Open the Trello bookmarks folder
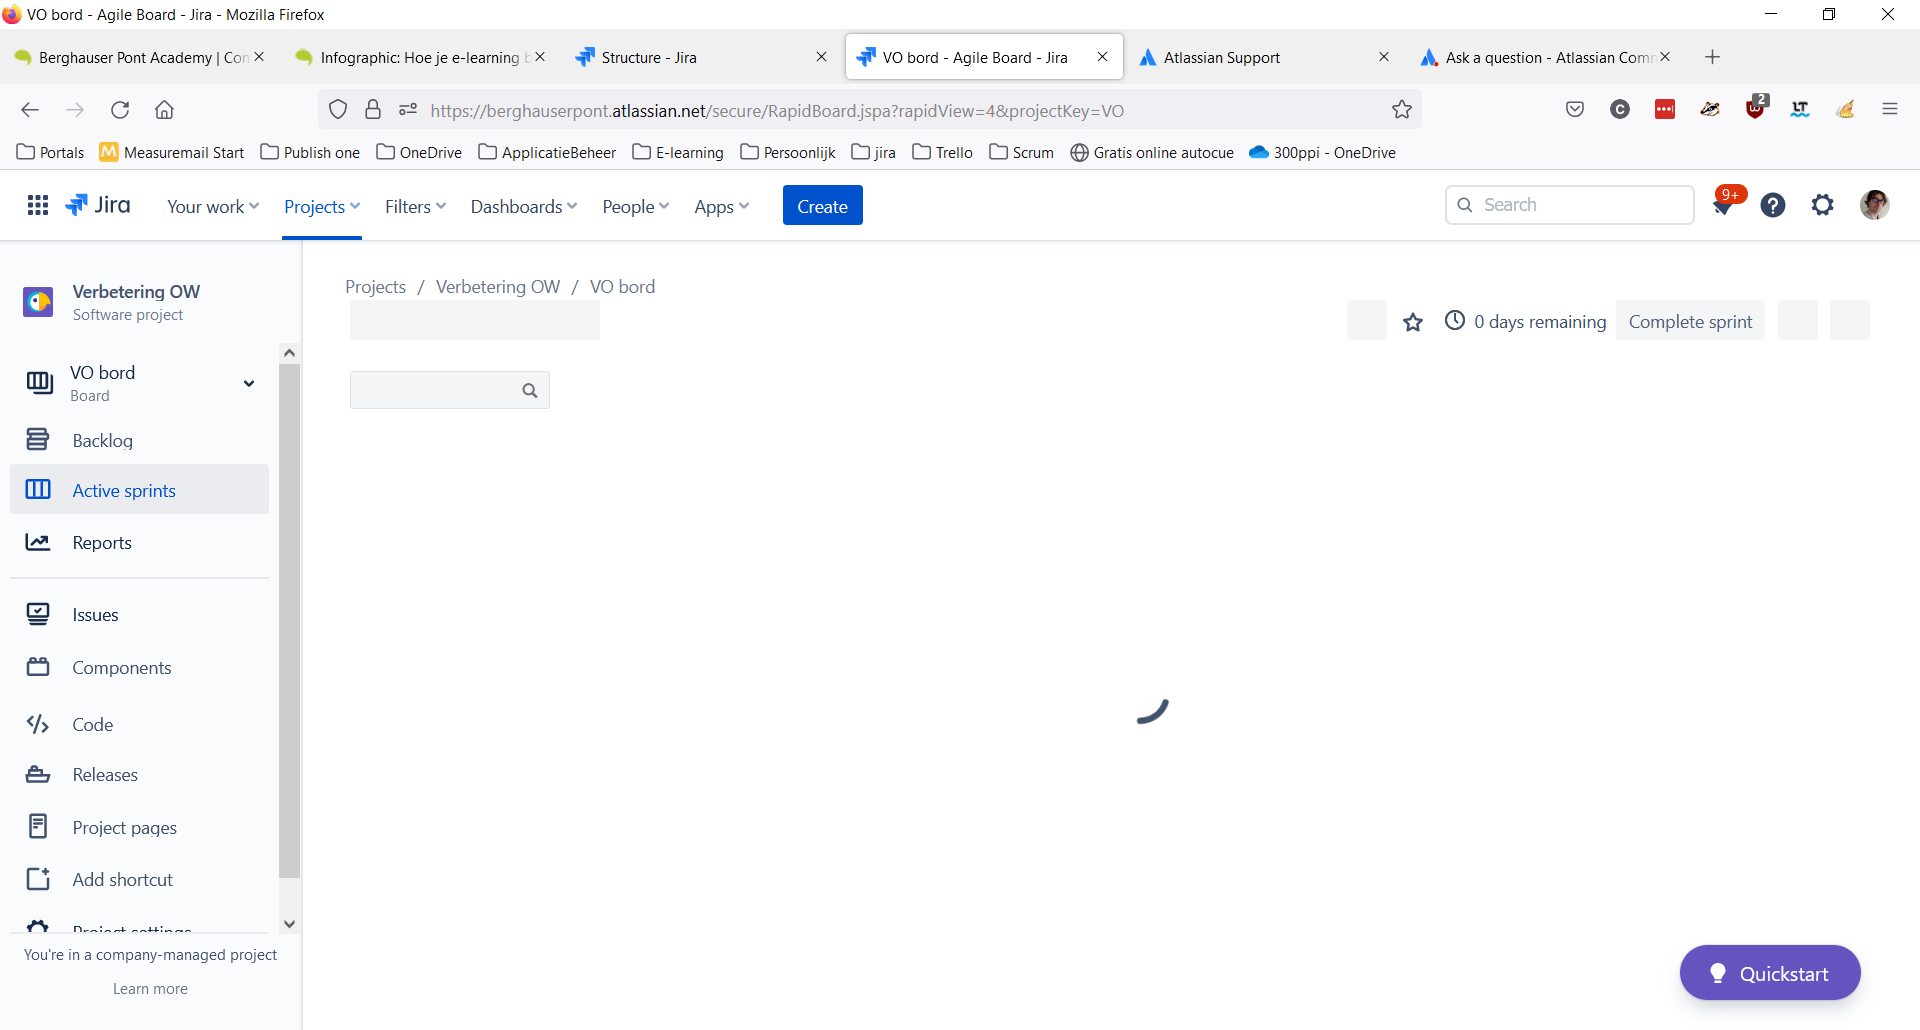This screenshot has height=1030, width=1920. [942, 152]
